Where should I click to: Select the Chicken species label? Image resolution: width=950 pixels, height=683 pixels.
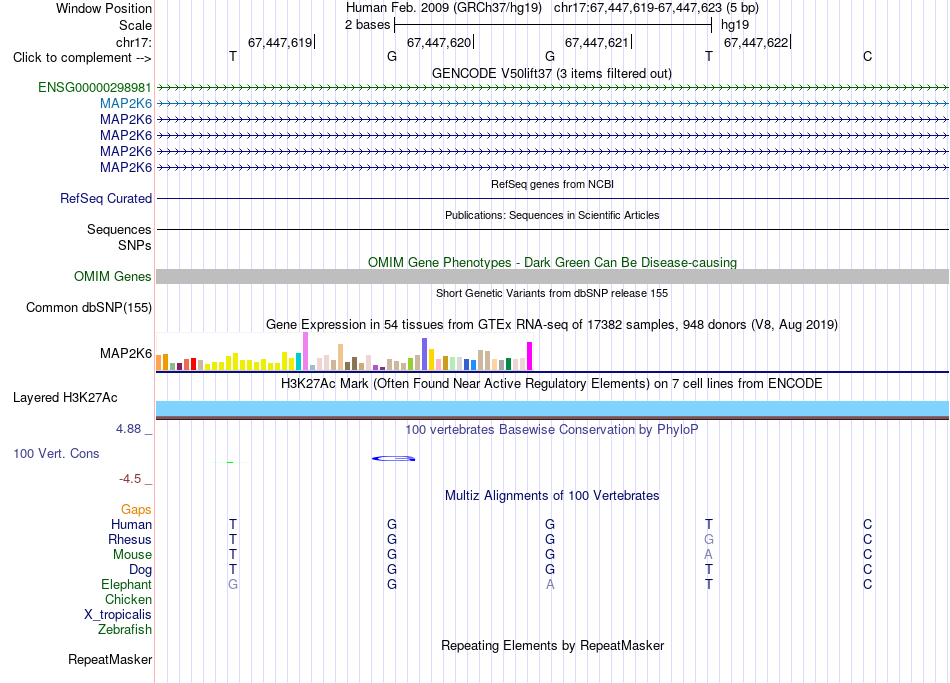click(x=128, y=600)
